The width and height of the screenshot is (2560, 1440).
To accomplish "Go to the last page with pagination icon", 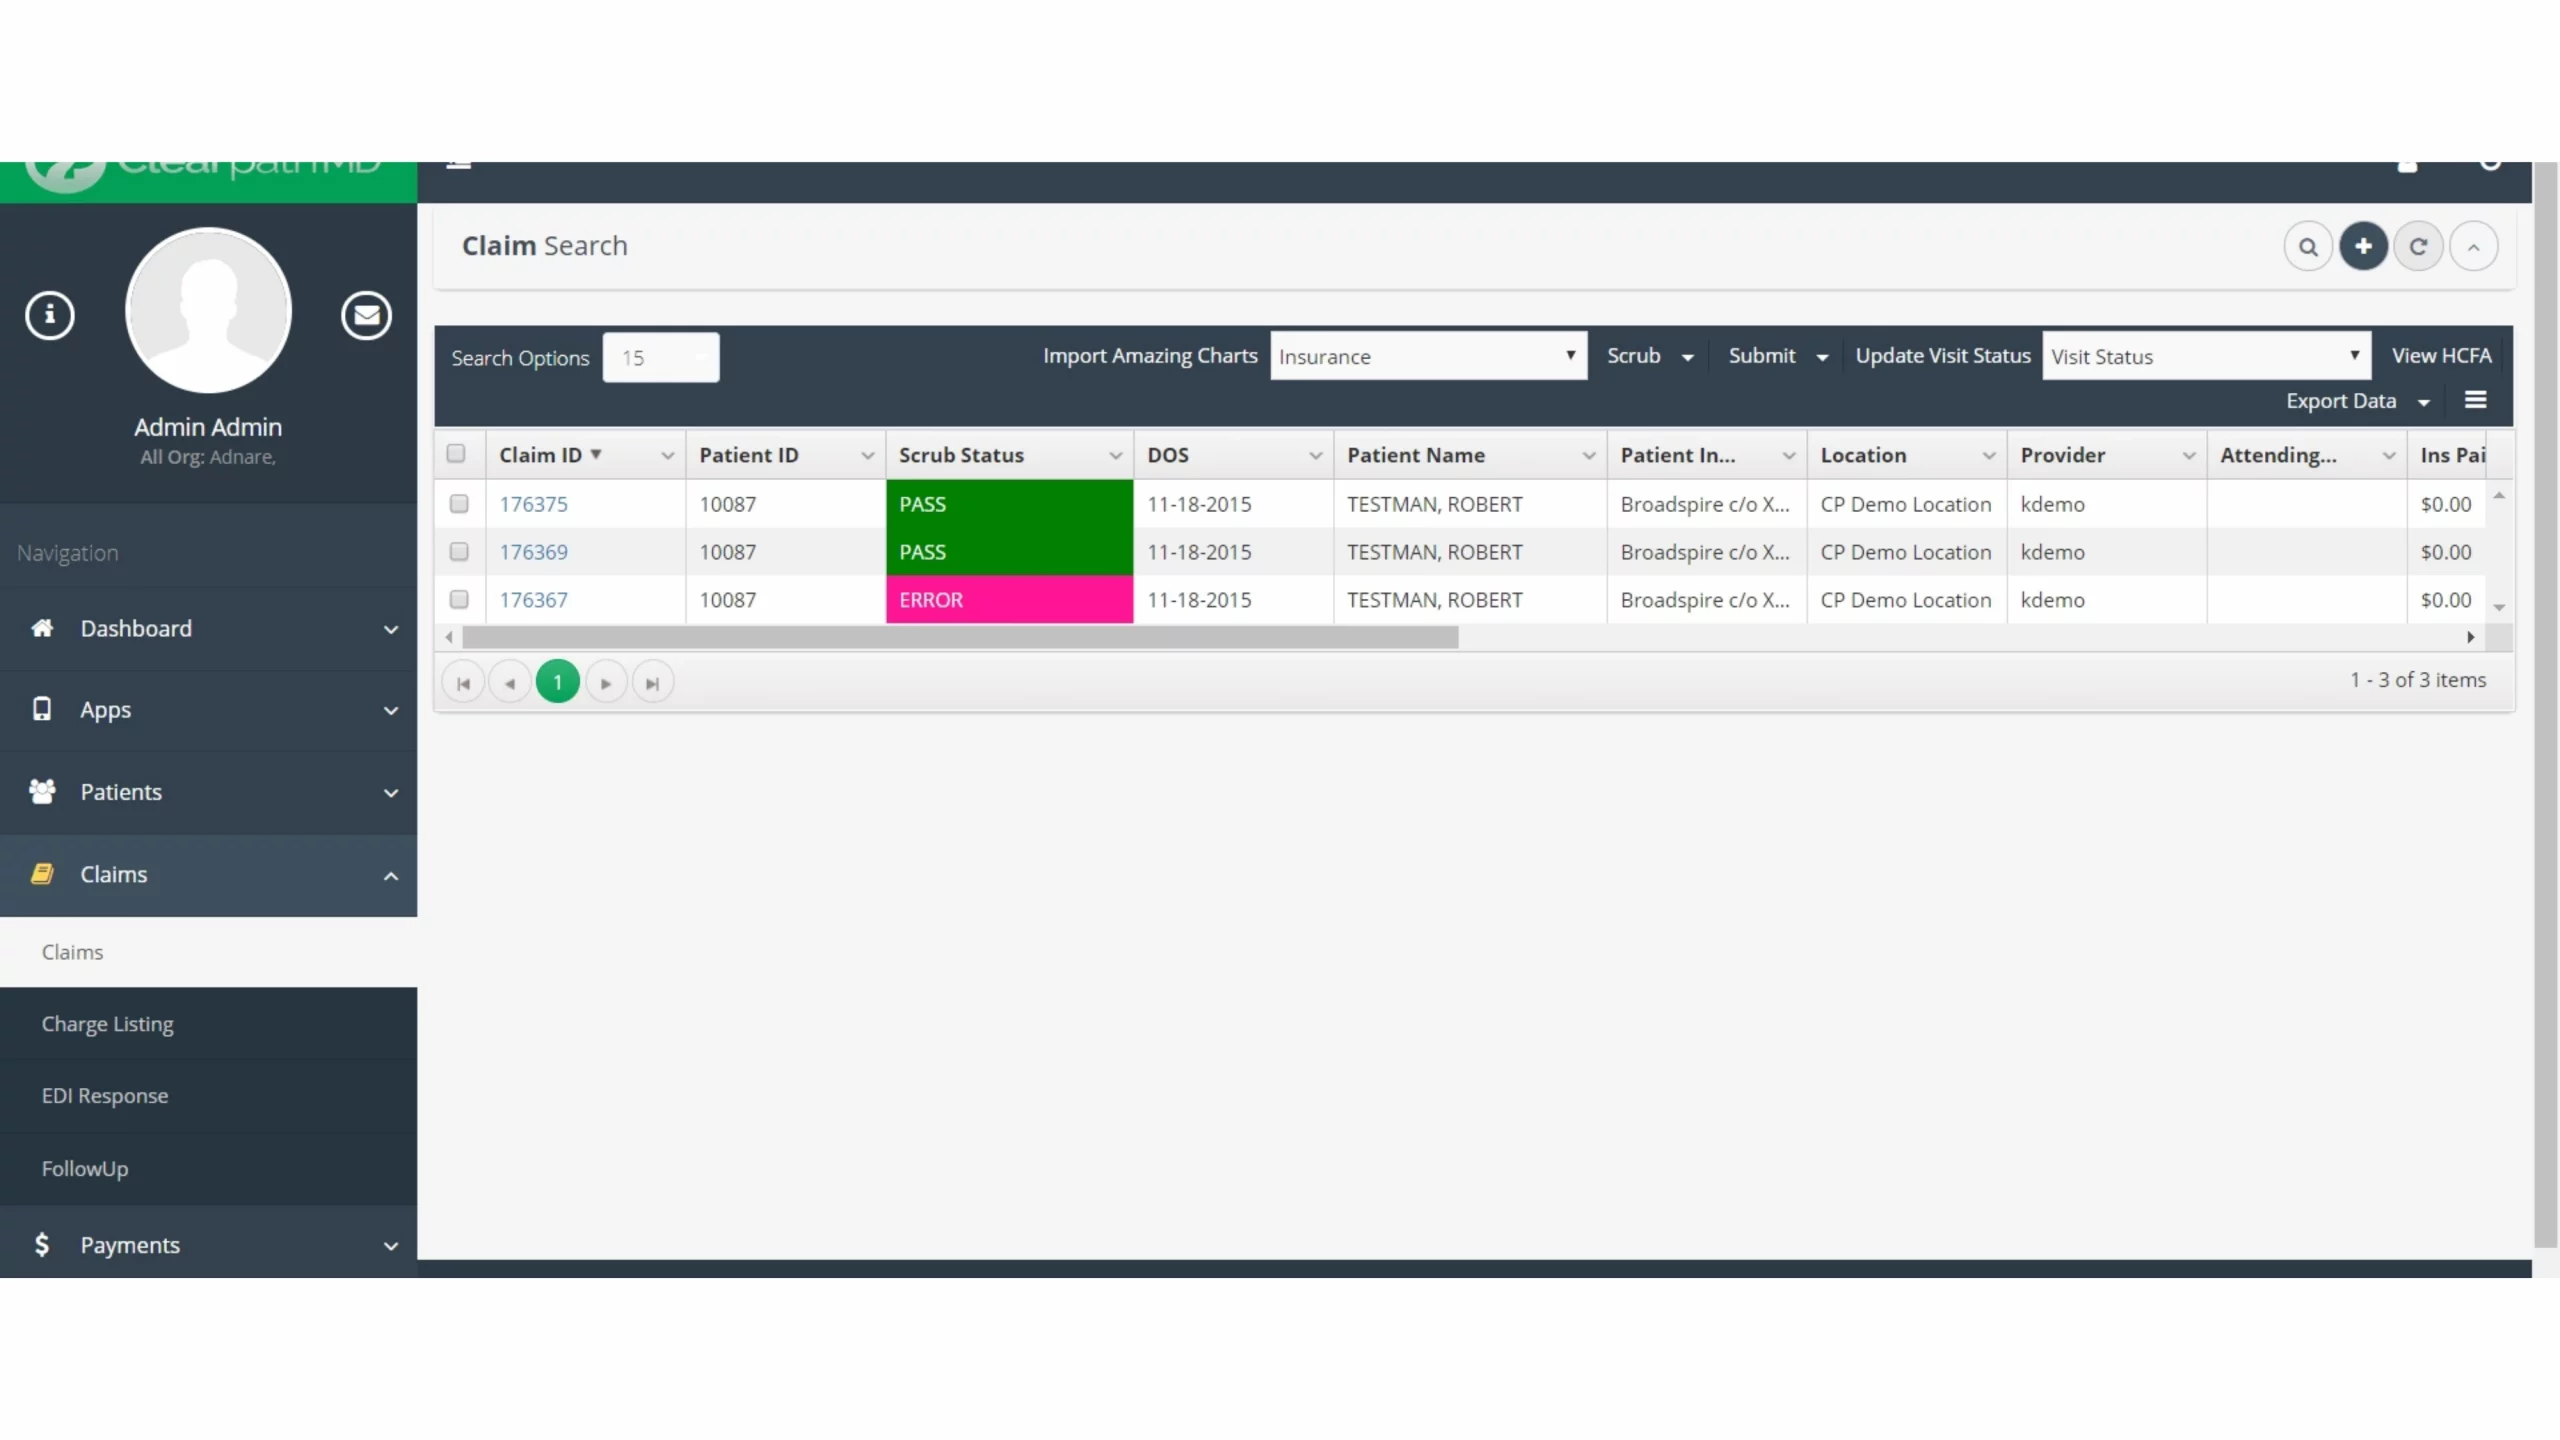I will (652, 683).
